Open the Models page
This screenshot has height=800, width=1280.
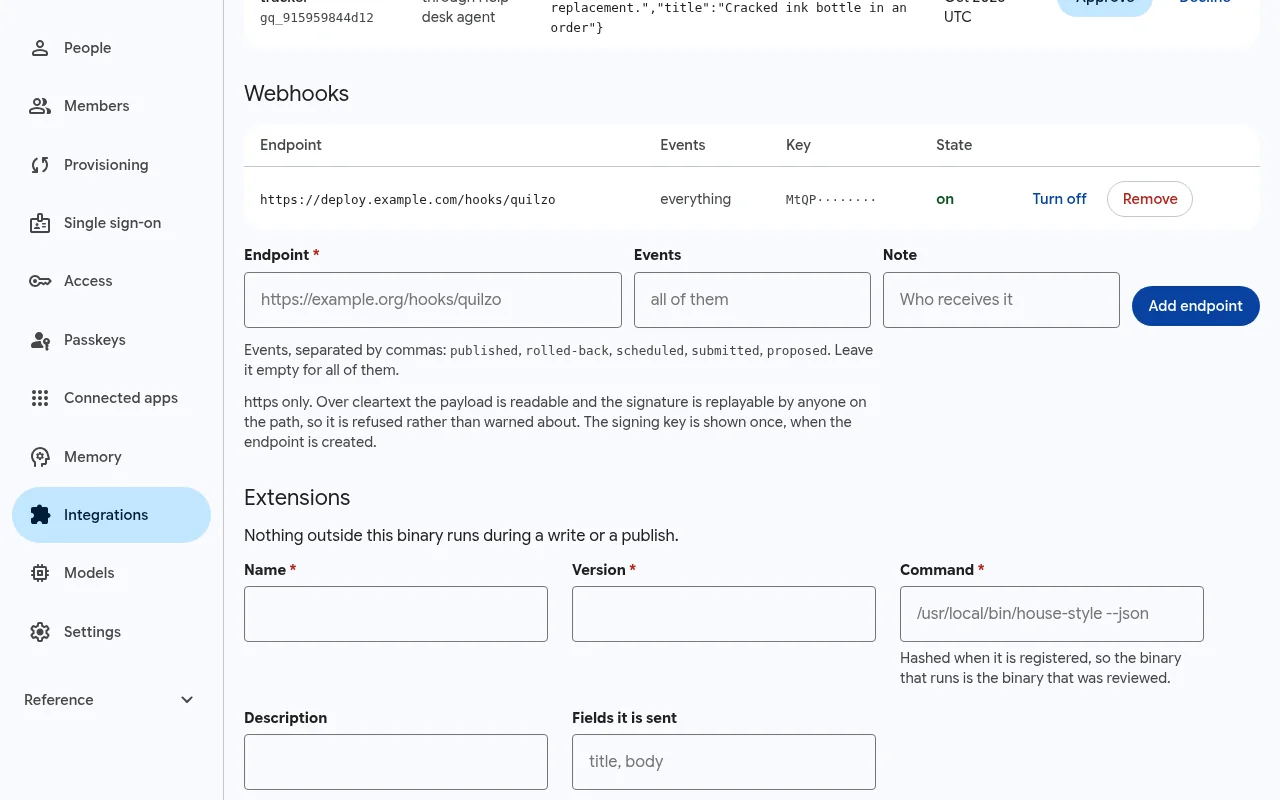point(111,573)
